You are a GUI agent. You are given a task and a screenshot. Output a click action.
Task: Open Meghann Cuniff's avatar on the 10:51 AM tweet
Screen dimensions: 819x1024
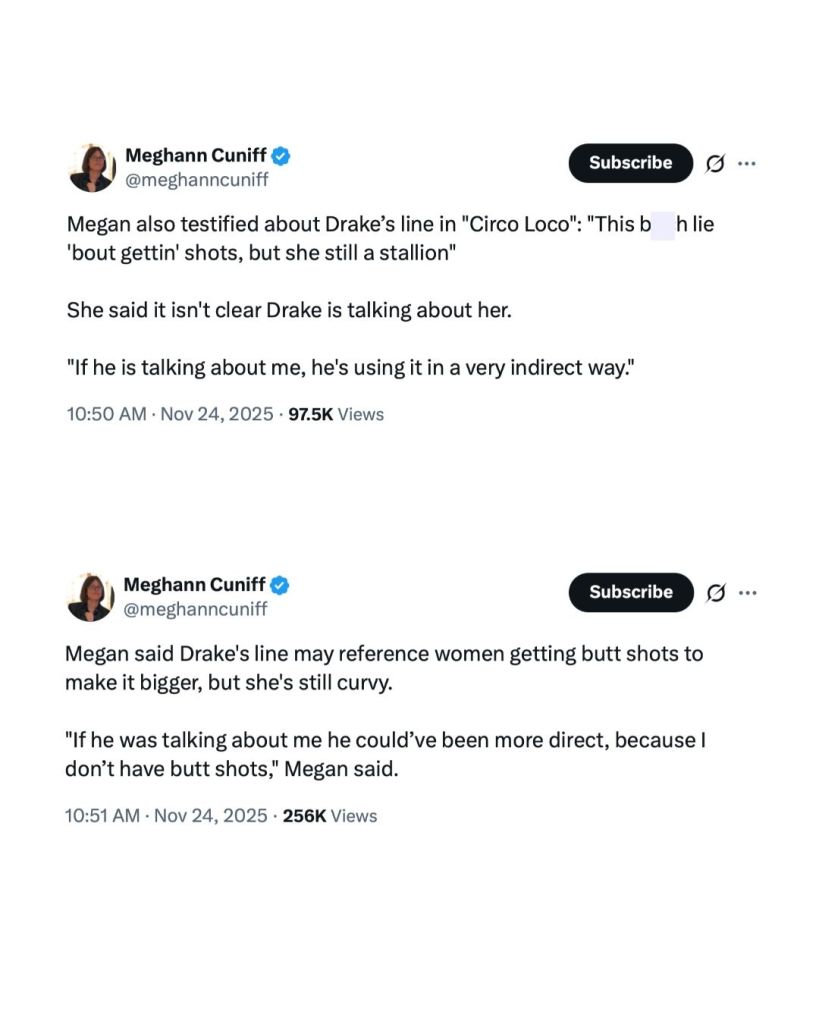[x=91, y=597]
